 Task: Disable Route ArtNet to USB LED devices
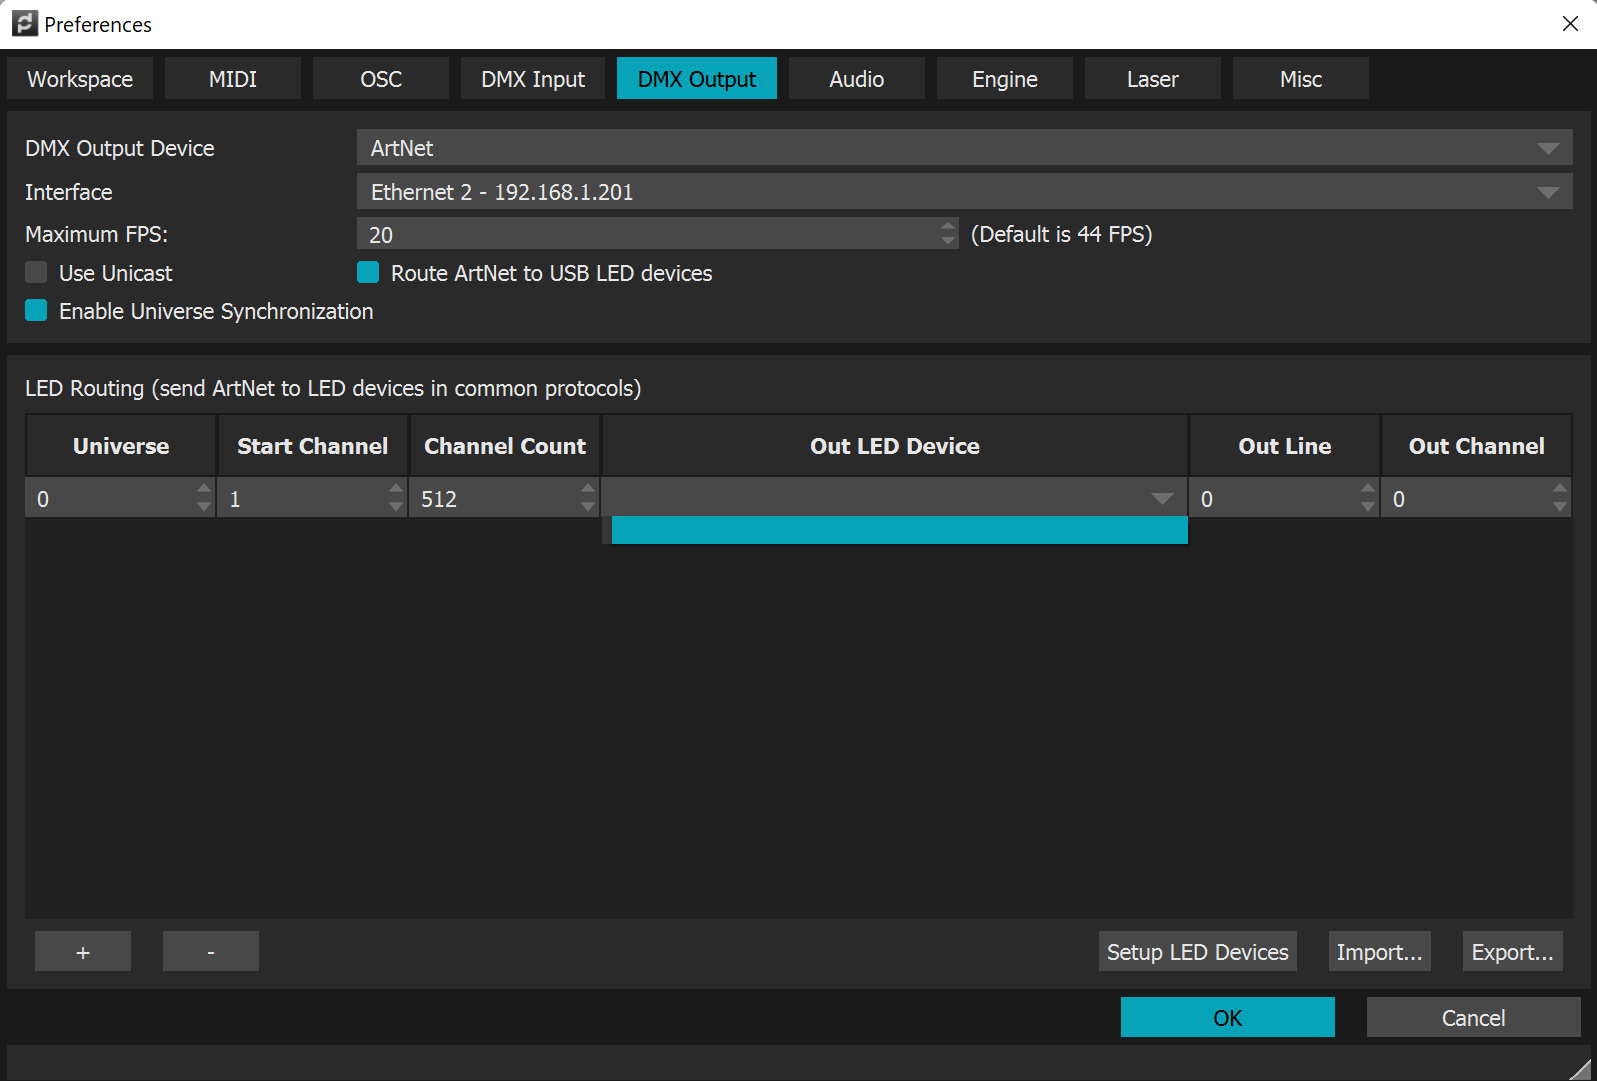(x=368, y=273)
